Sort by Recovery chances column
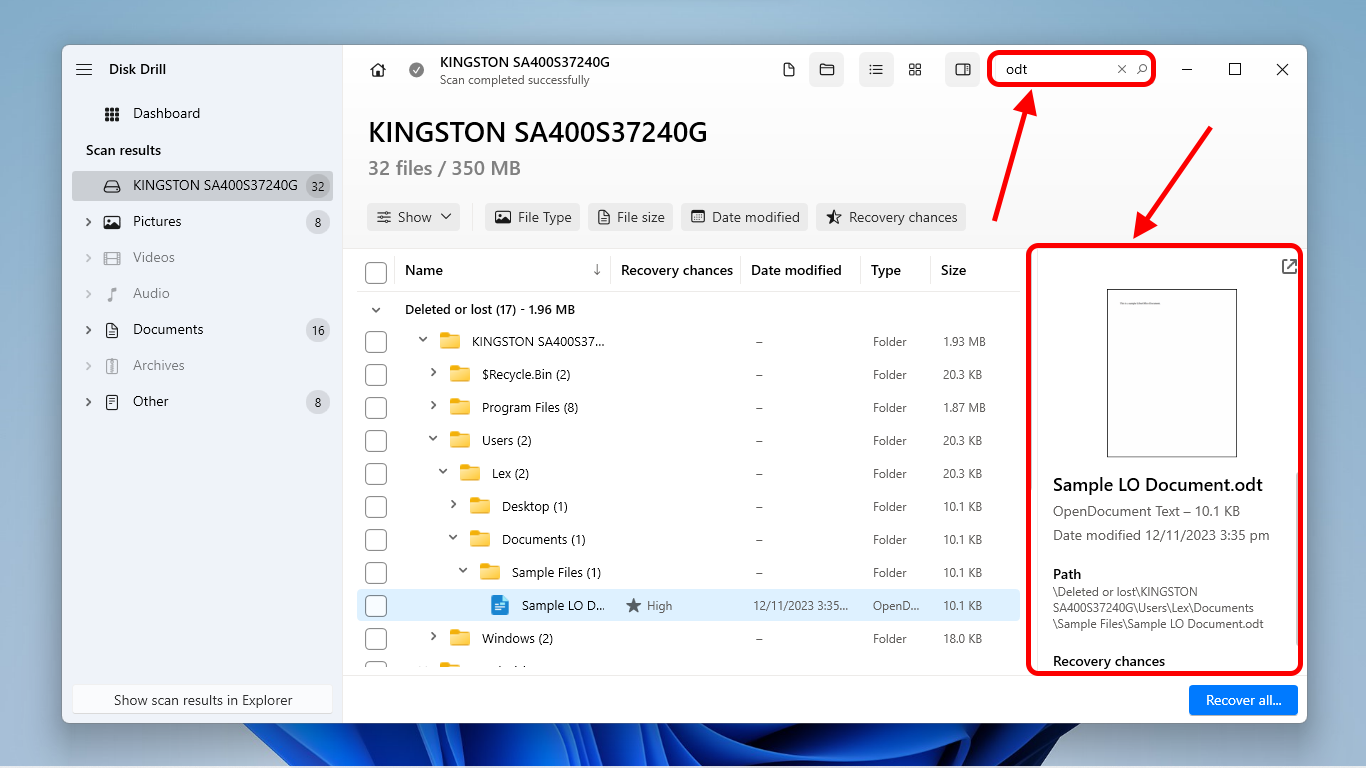 (677, 270)
